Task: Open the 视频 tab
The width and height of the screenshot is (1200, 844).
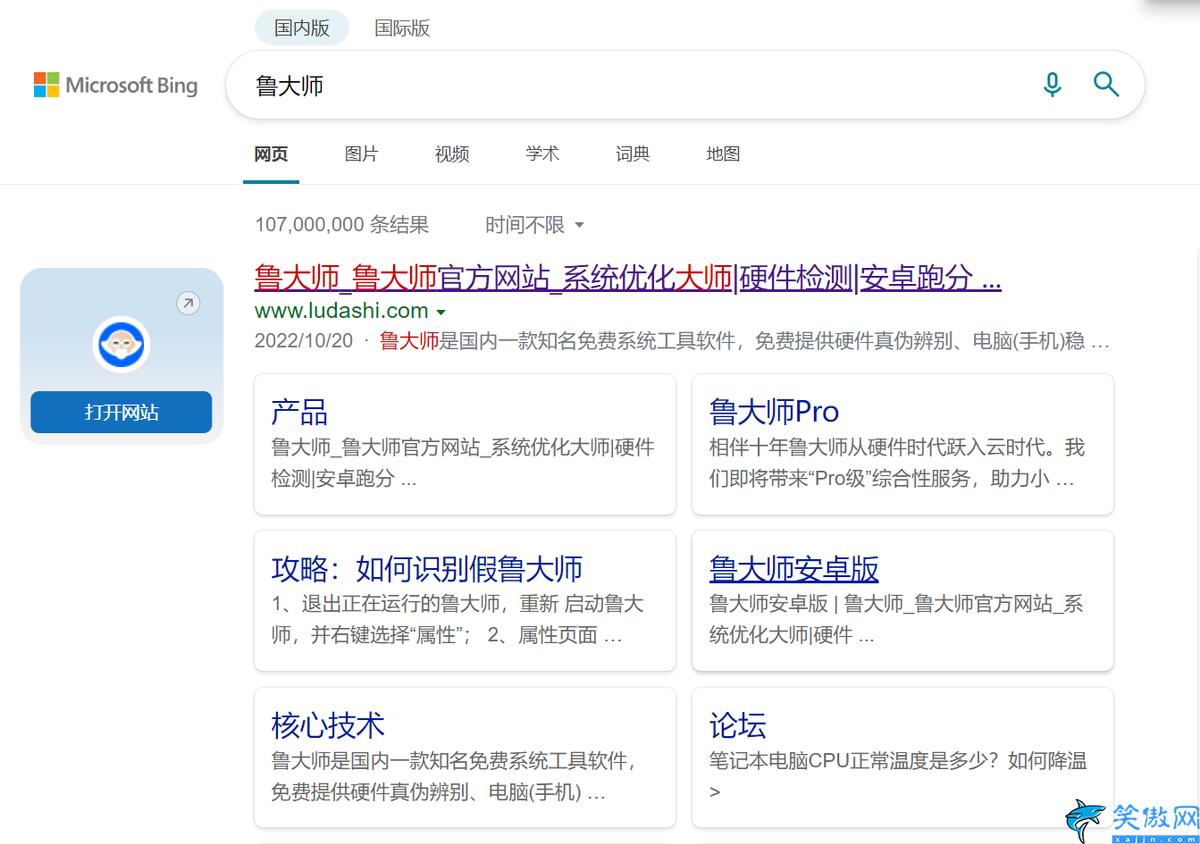Action: coord(452,154)
